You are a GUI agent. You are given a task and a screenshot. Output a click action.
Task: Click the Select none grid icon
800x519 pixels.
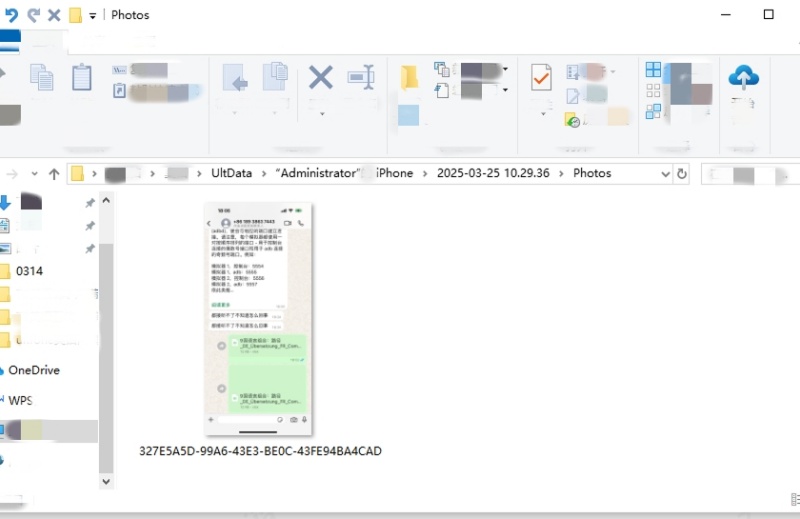tap(653, 91)
